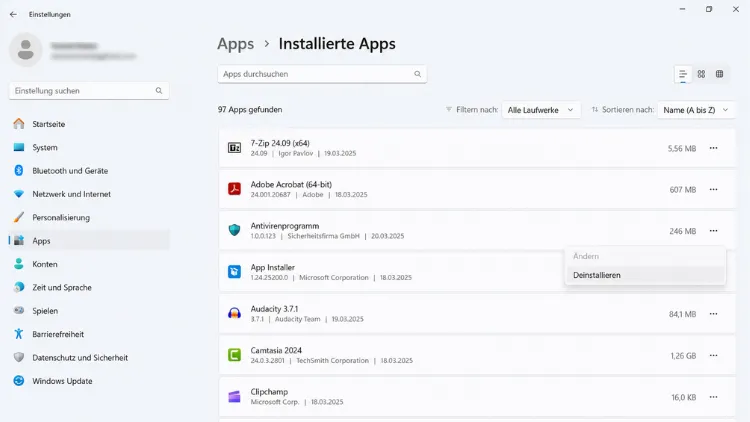The image size is (750, 422).
Task: Click the search icon in Einstellung suchen
Action: 159,90
